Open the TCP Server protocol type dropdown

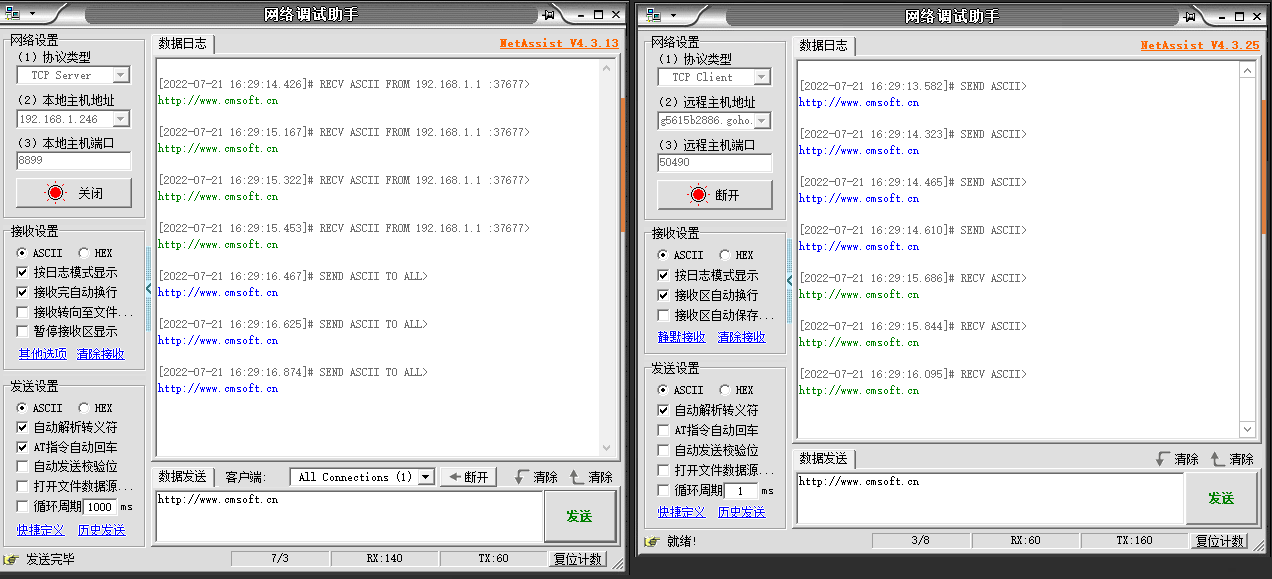pos(120,75)
